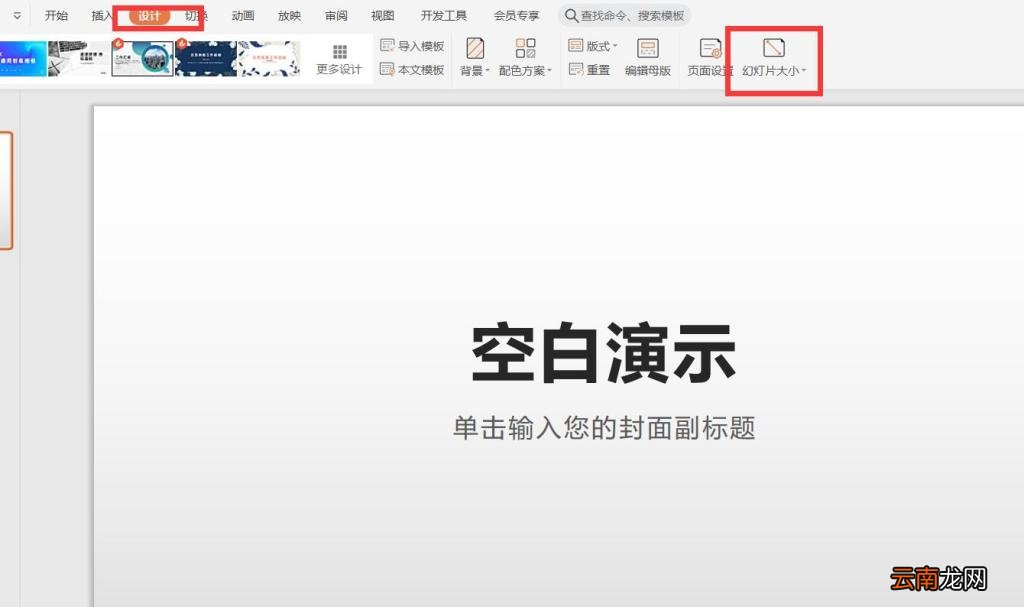The height and width of the screenshot is (607, 1024).
Task: Go to the 视图 tab
Action: point(383,15)
